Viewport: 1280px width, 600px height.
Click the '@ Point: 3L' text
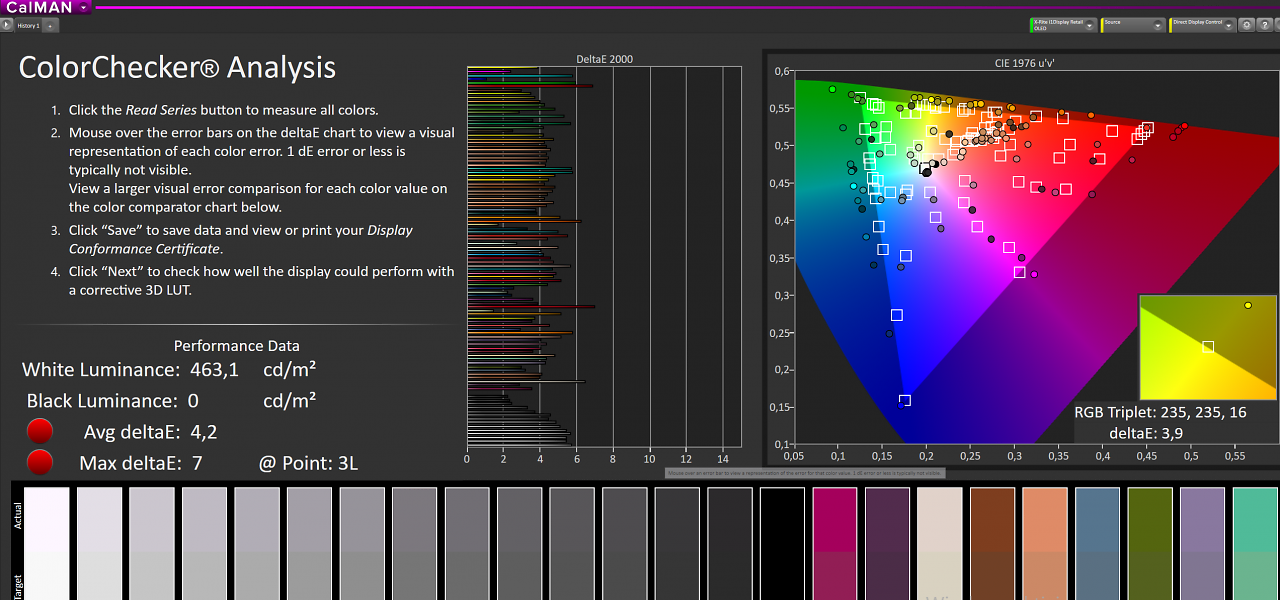point(308,463)
